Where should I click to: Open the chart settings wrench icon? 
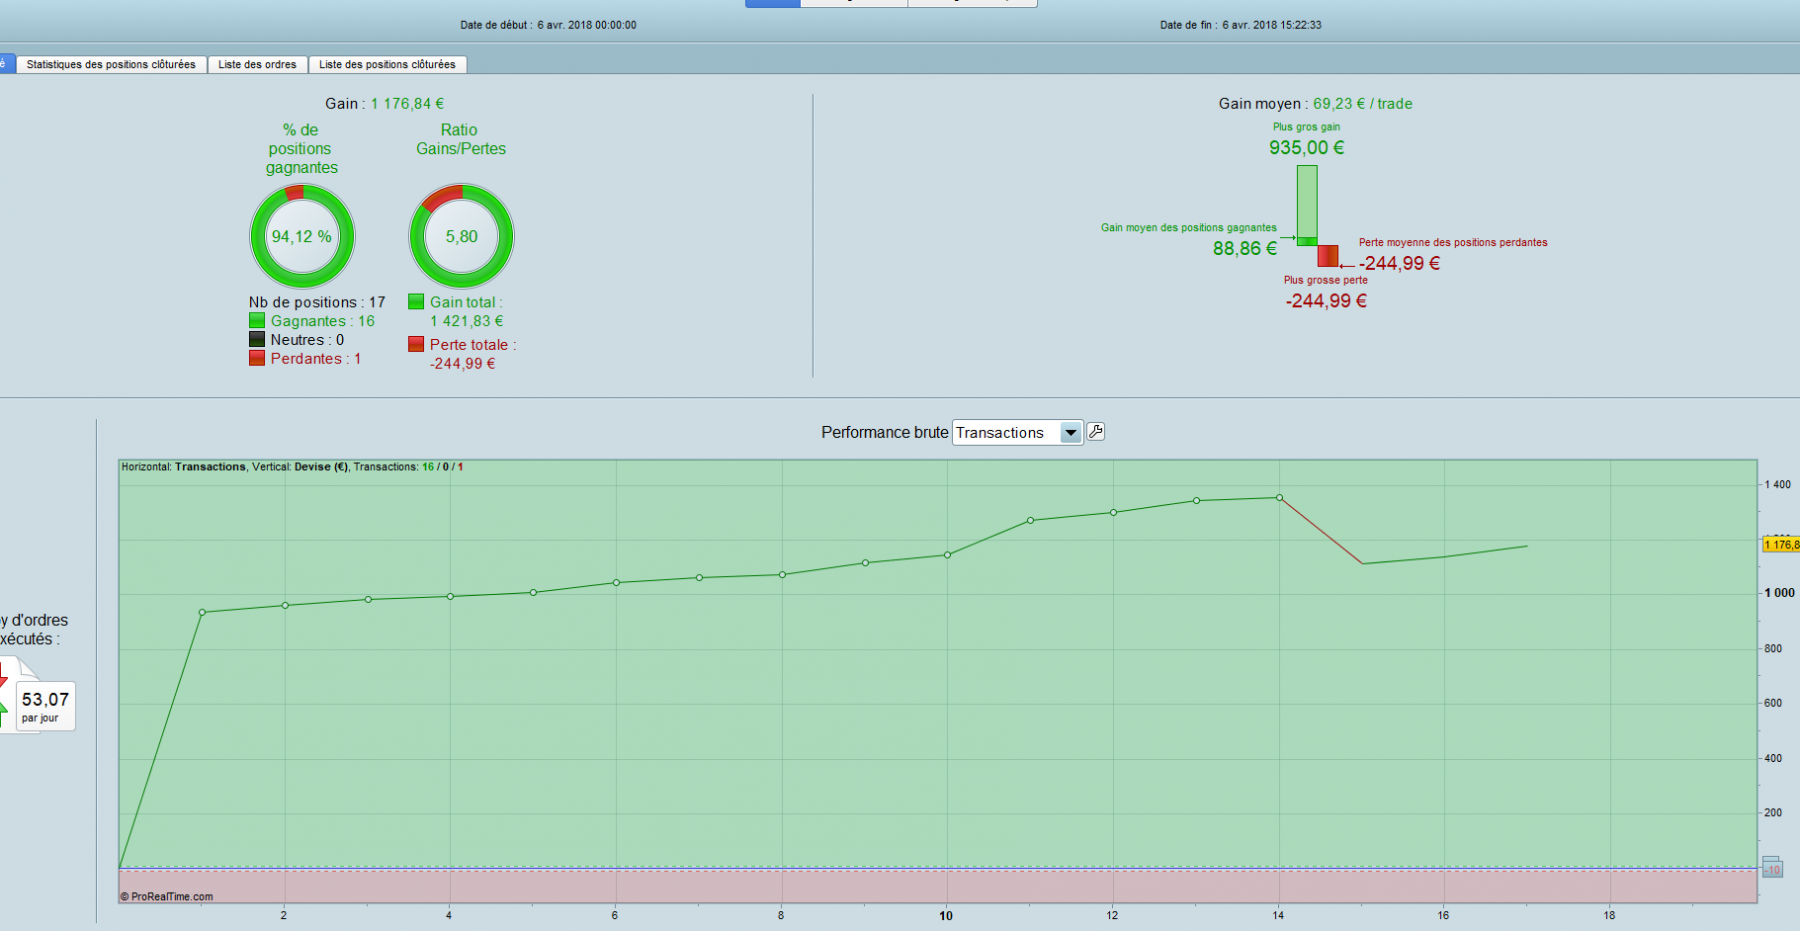click(1096, 432)
